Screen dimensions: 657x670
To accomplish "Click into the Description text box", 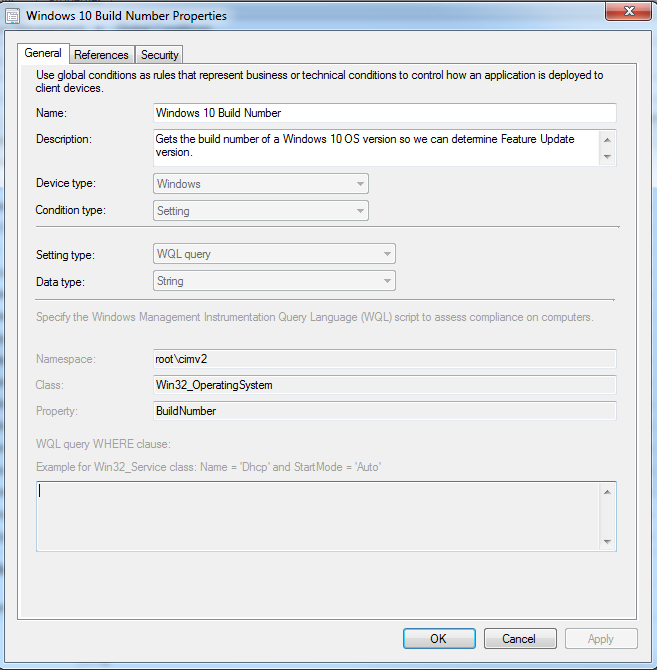I will pos(376,148).
